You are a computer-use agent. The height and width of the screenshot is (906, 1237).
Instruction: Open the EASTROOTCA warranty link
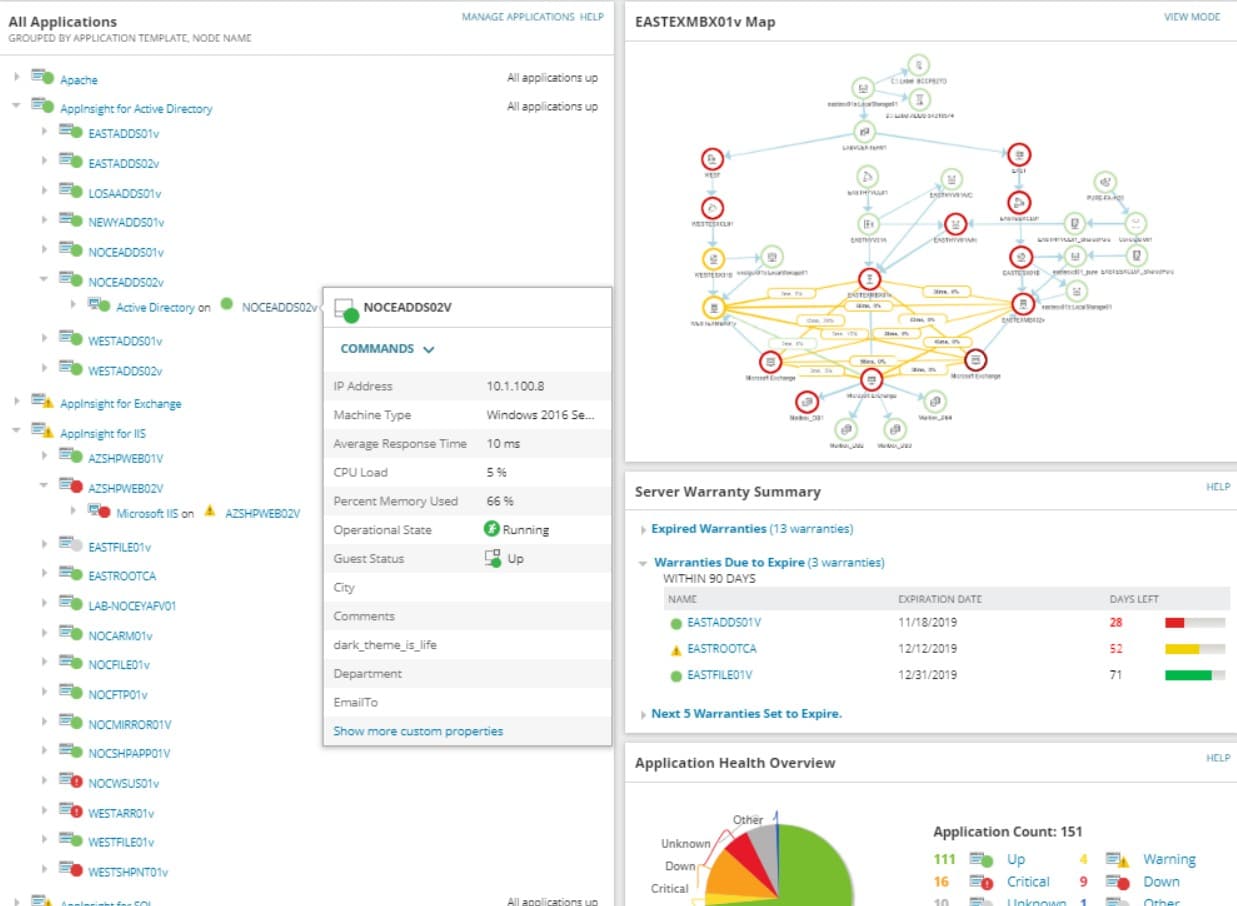[x=722, y=649]
